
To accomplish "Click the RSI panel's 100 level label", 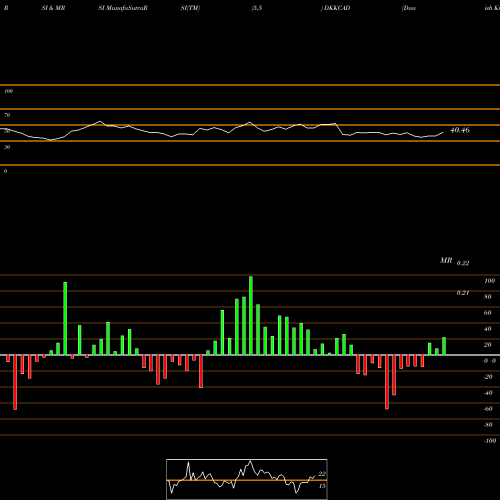I will click(8, 91).
